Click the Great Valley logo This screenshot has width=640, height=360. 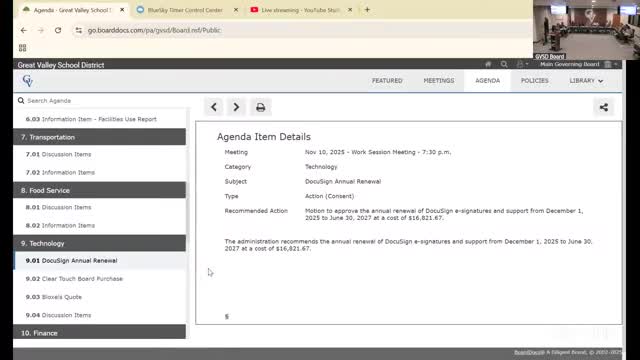coord(28,81)
